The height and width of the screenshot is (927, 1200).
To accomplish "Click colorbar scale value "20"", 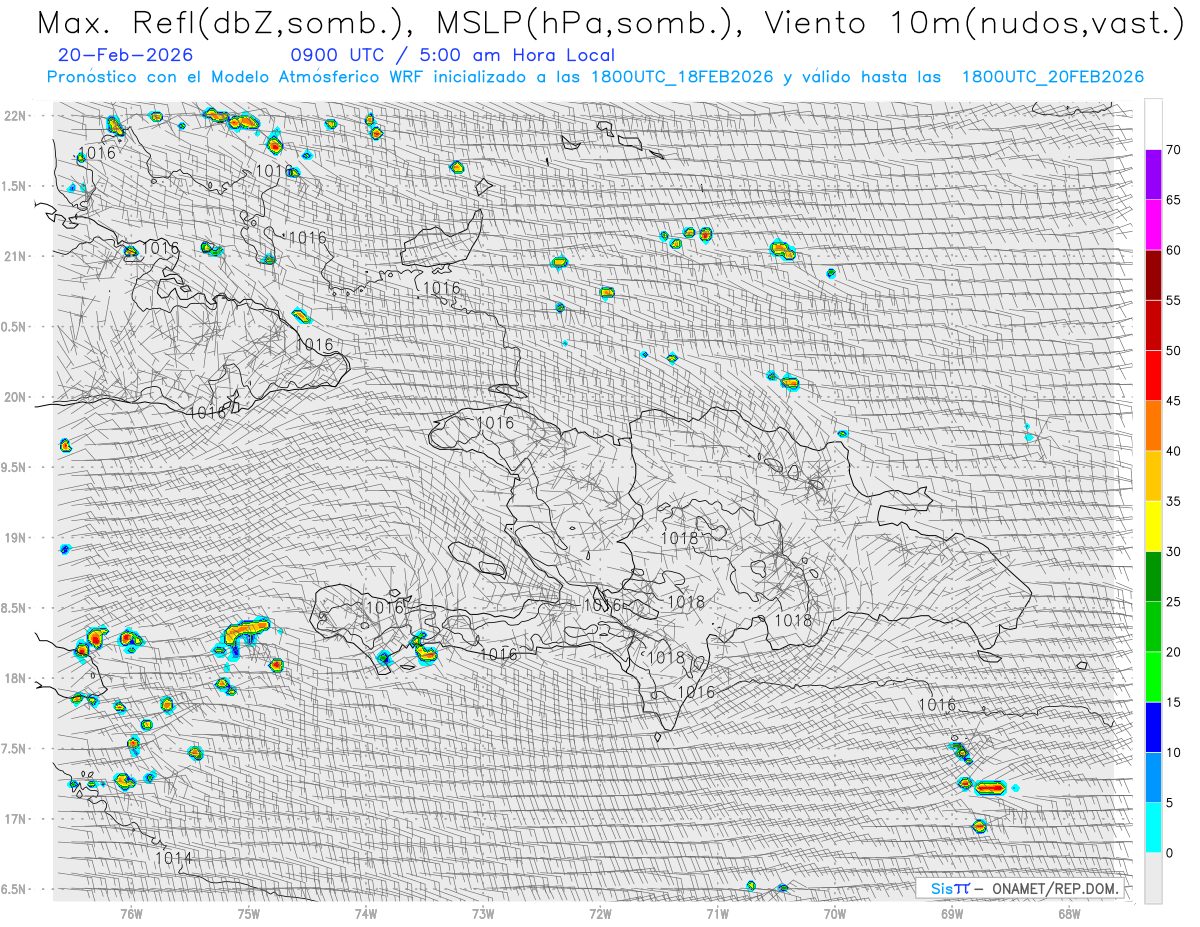I will tap(1173, 652).
